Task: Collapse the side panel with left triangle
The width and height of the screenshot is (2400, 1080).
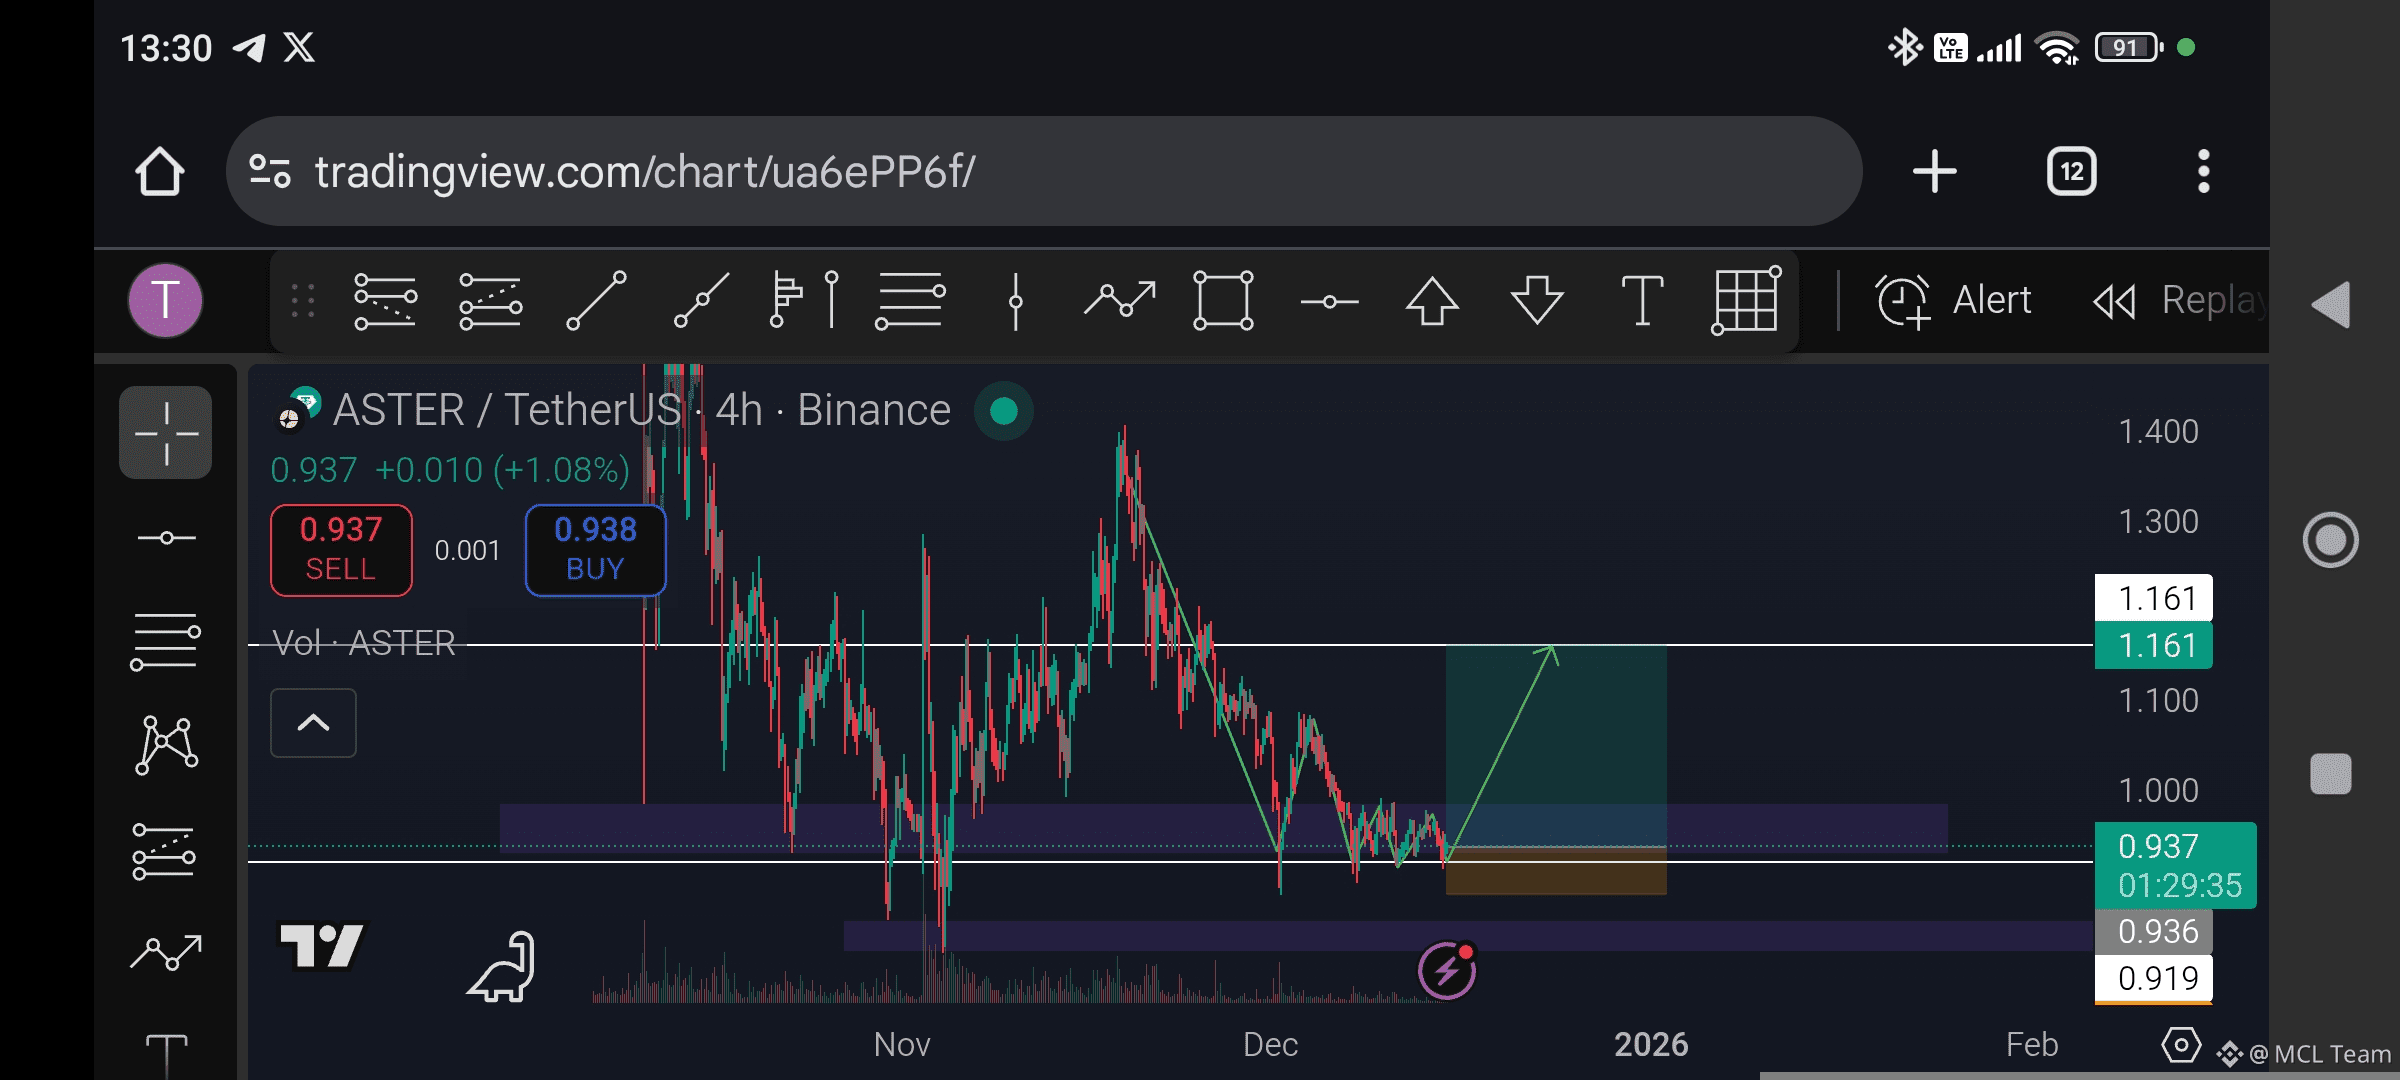Action: click(x=2330, y=304)
